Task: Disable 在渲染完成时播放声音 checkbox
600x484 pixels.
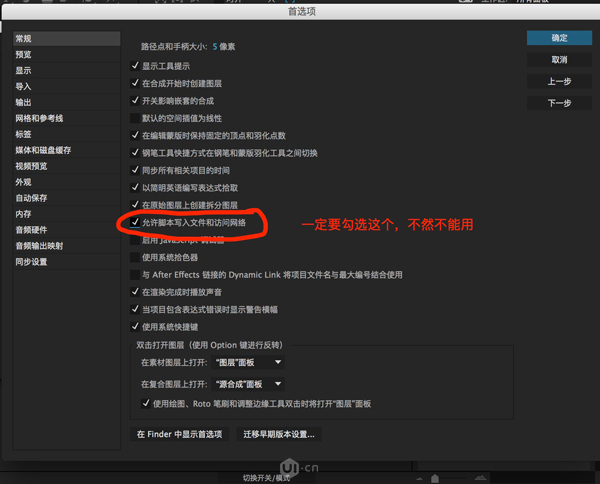Action: tap(135, 292)
